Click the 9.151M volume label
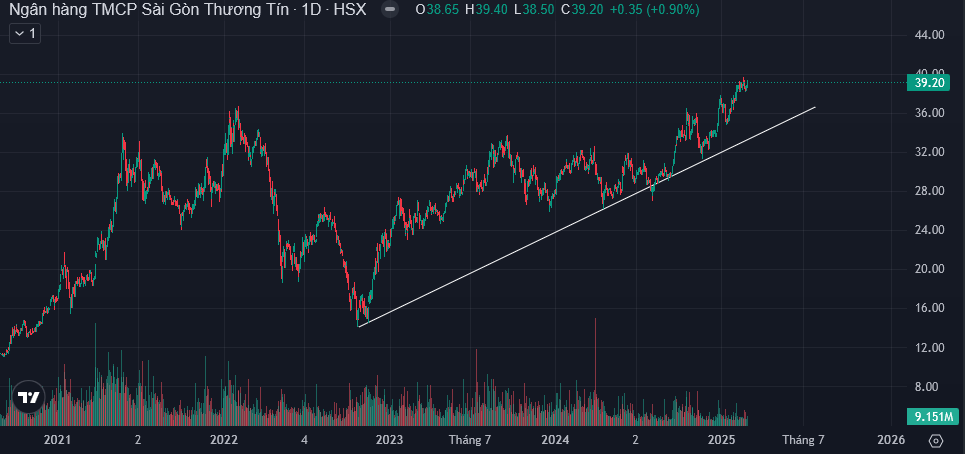The width and height of the screenshot is (965, 454). (x=933, y=416)
